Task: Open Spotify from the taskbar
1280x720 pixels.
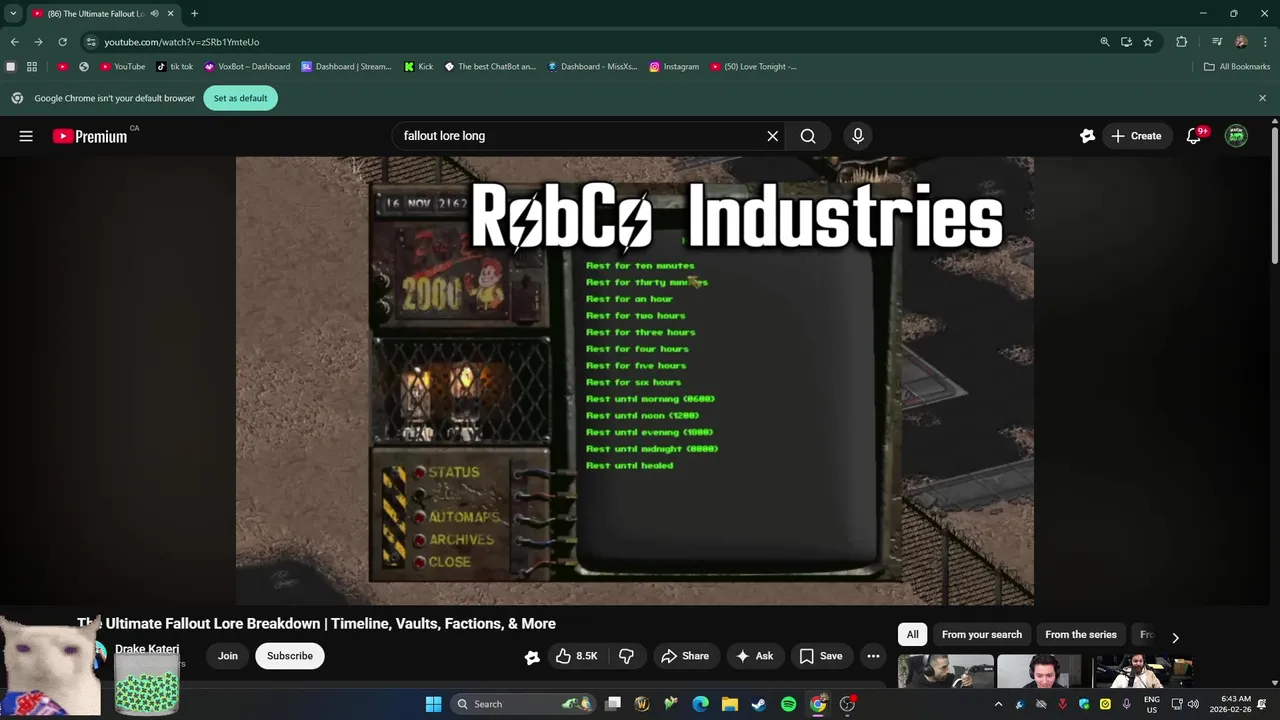Action: [x=788, y=704]
